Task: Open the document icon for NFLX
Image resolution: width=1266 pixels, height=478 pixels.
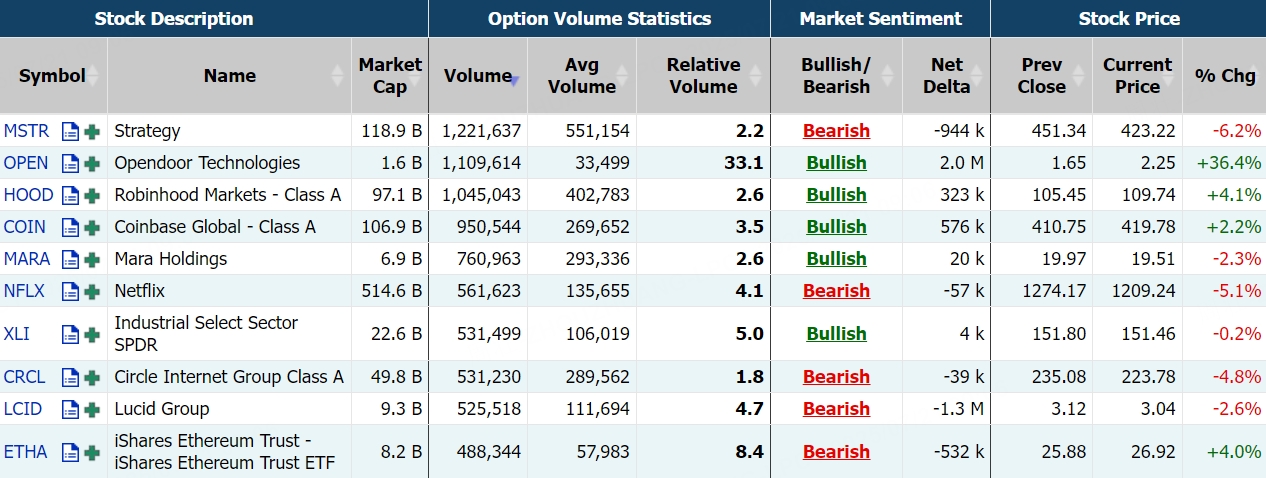Action: [x=70, y=292]
